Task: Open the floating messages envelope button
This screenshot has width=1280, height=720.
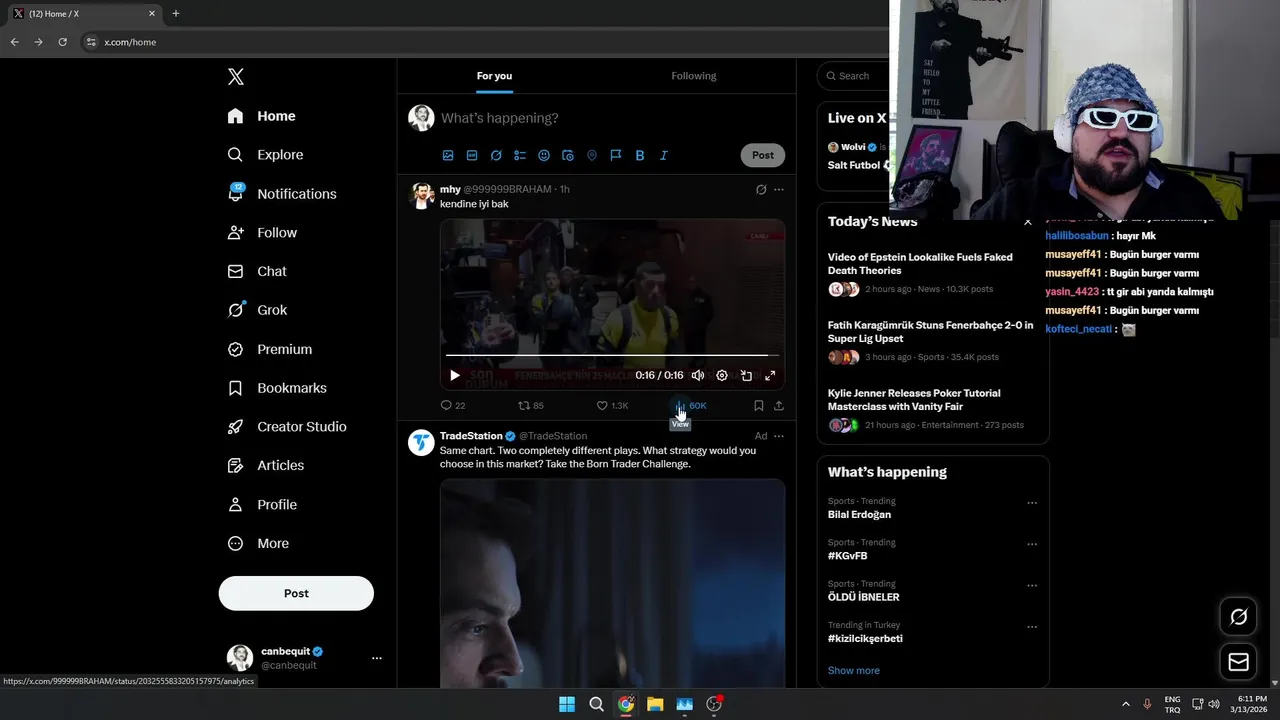Action: 1238,662
